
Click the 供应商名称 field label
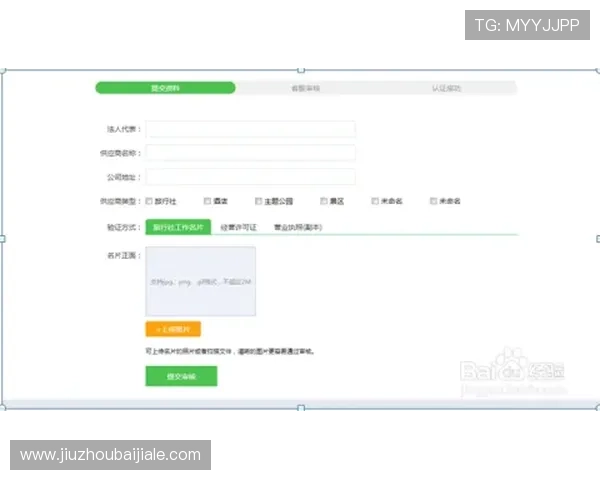point(121,153)
